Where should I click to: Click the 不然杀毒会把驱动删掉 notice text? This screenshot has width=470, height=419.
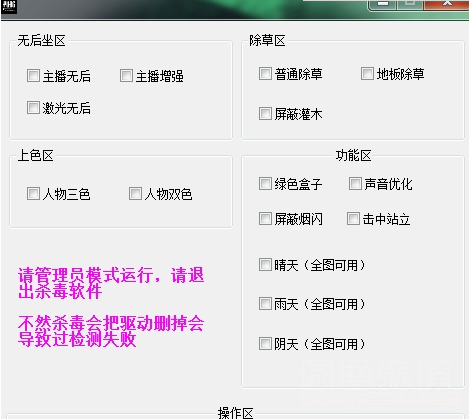click(111, 331)
